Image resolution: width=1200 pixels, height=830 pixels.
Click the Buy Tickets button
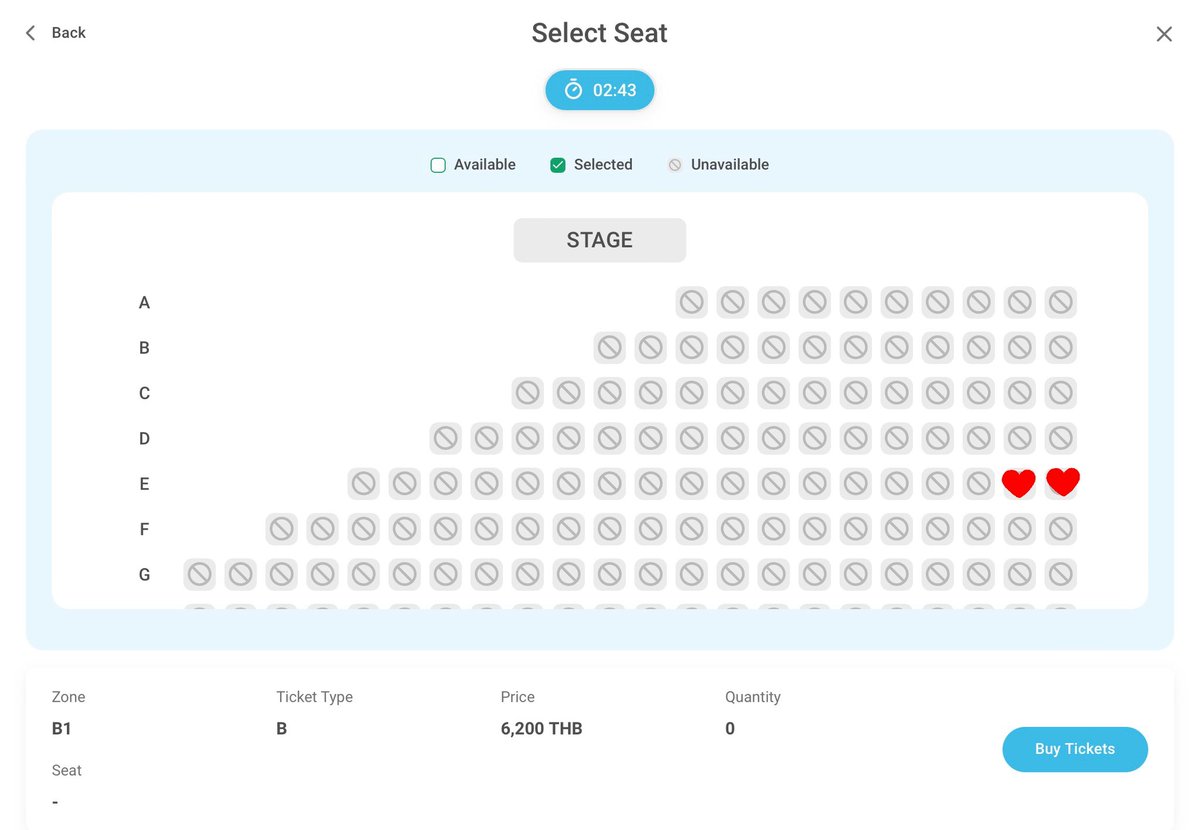coord(1075,749)
